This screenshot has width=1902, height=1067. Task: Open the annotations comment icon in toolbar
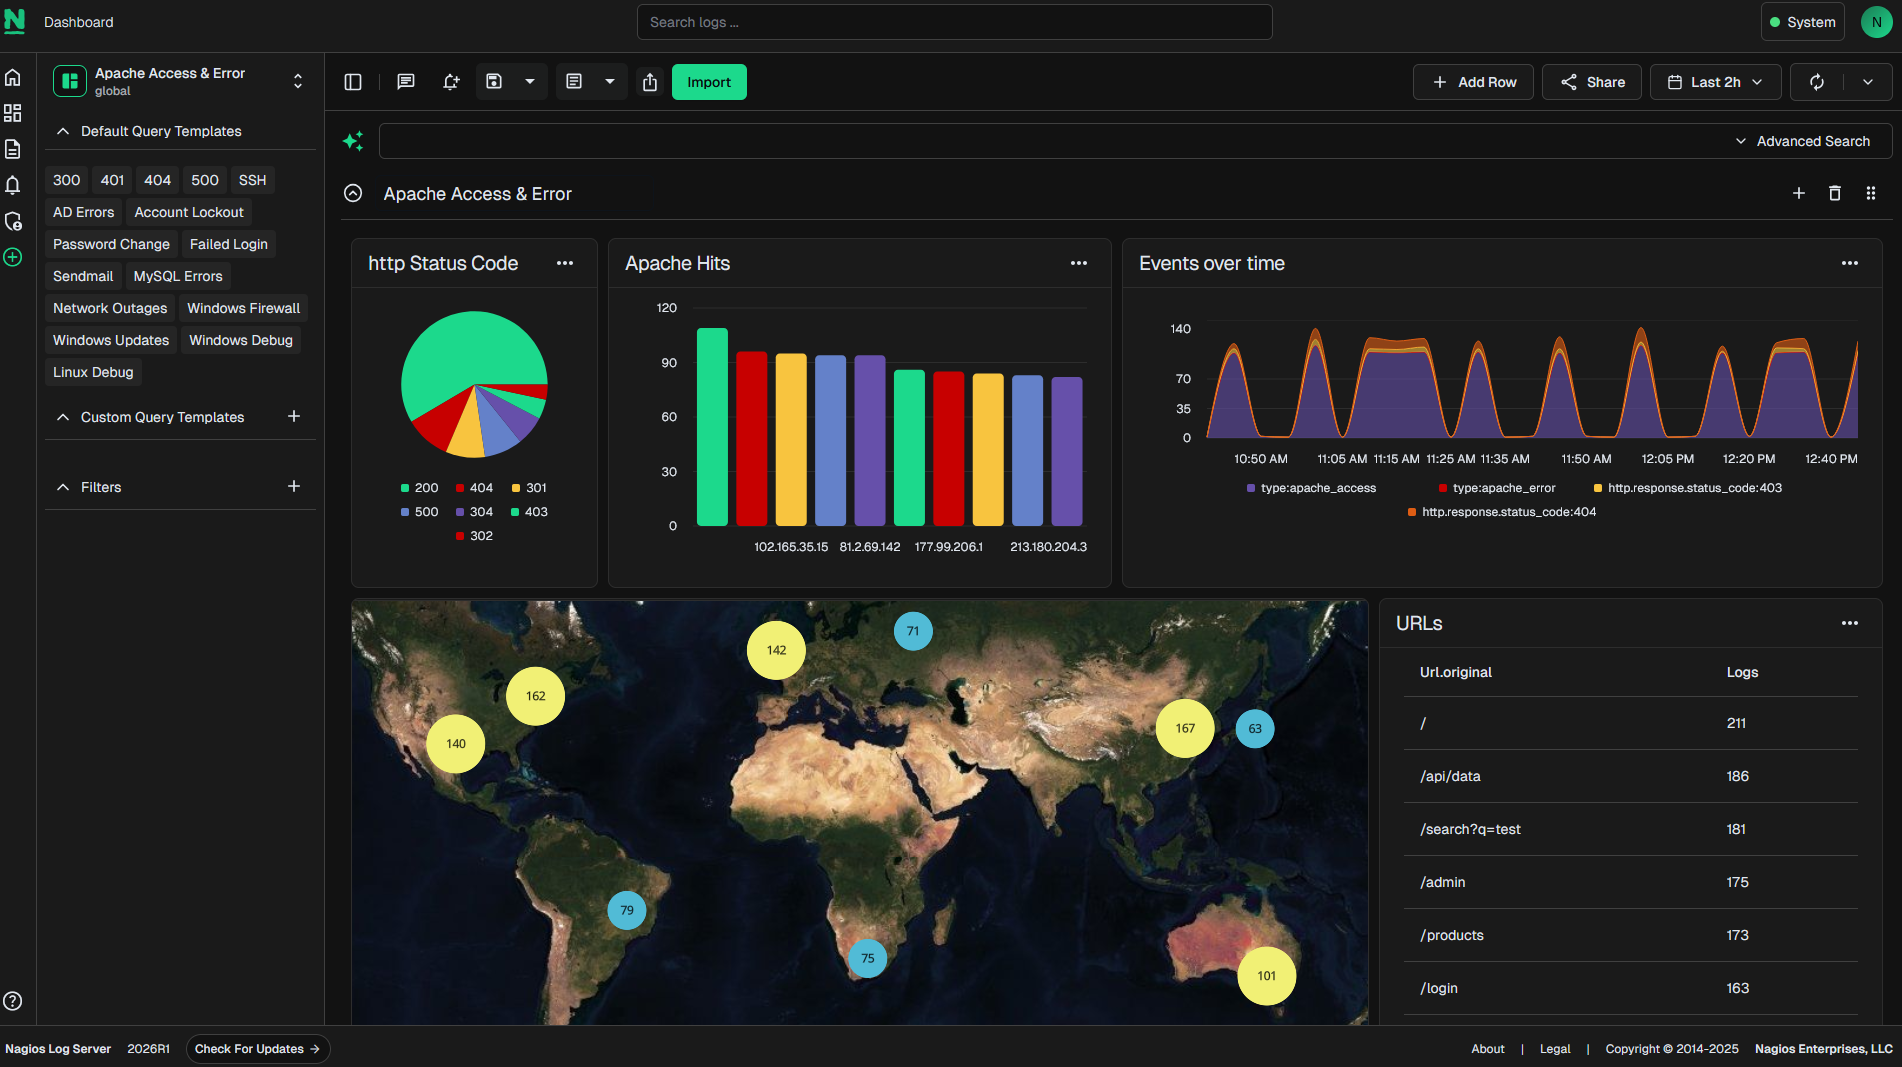tap(405, 82)
